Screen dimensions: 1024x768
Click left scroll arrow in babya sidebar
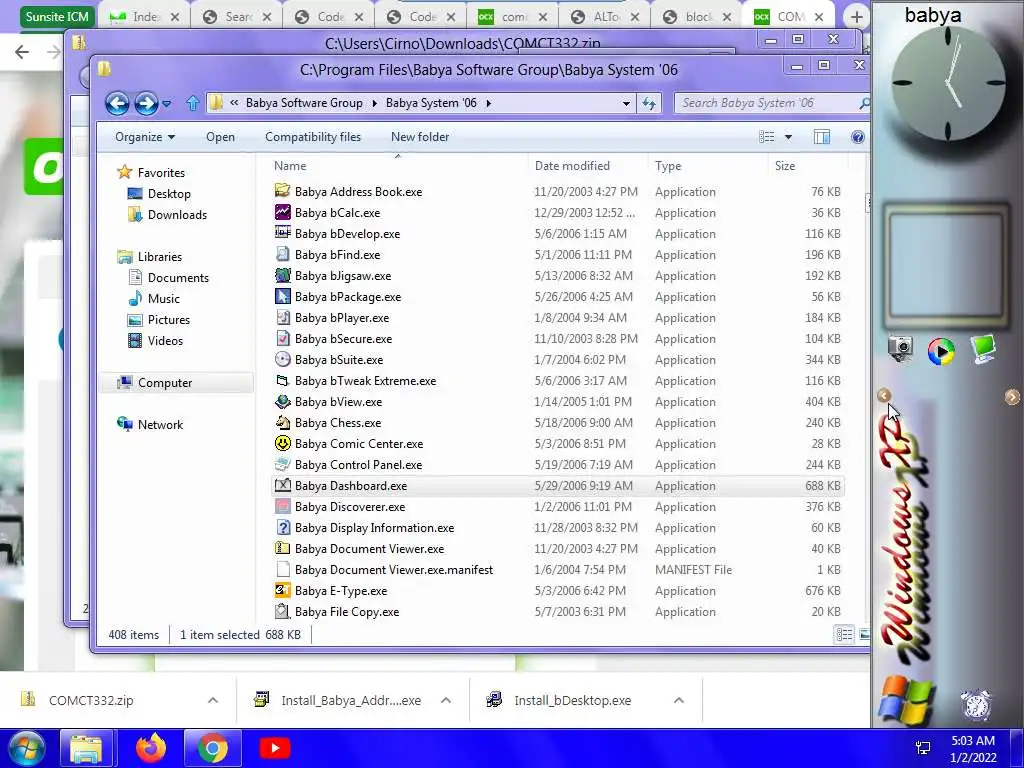click(x=884, y=395)
